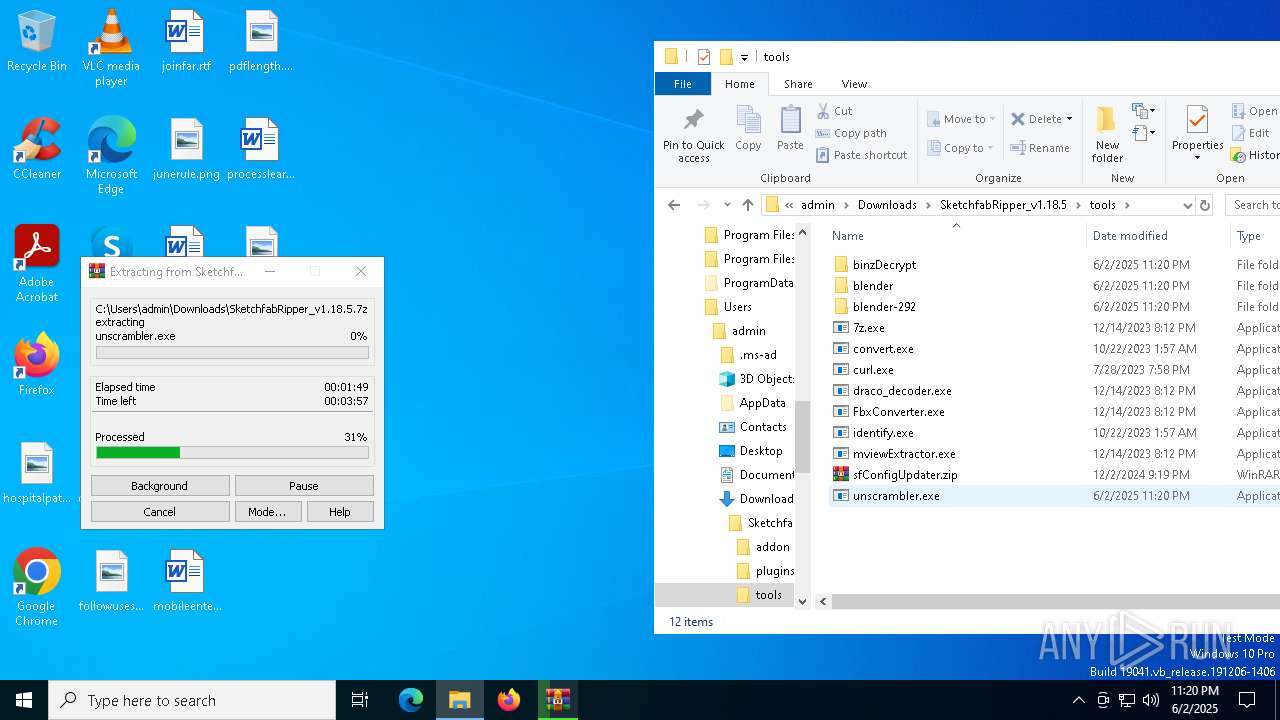1280x720 pixels.
Task: Click the Back arrow in File Explorer
Action: tap(674, 205)
